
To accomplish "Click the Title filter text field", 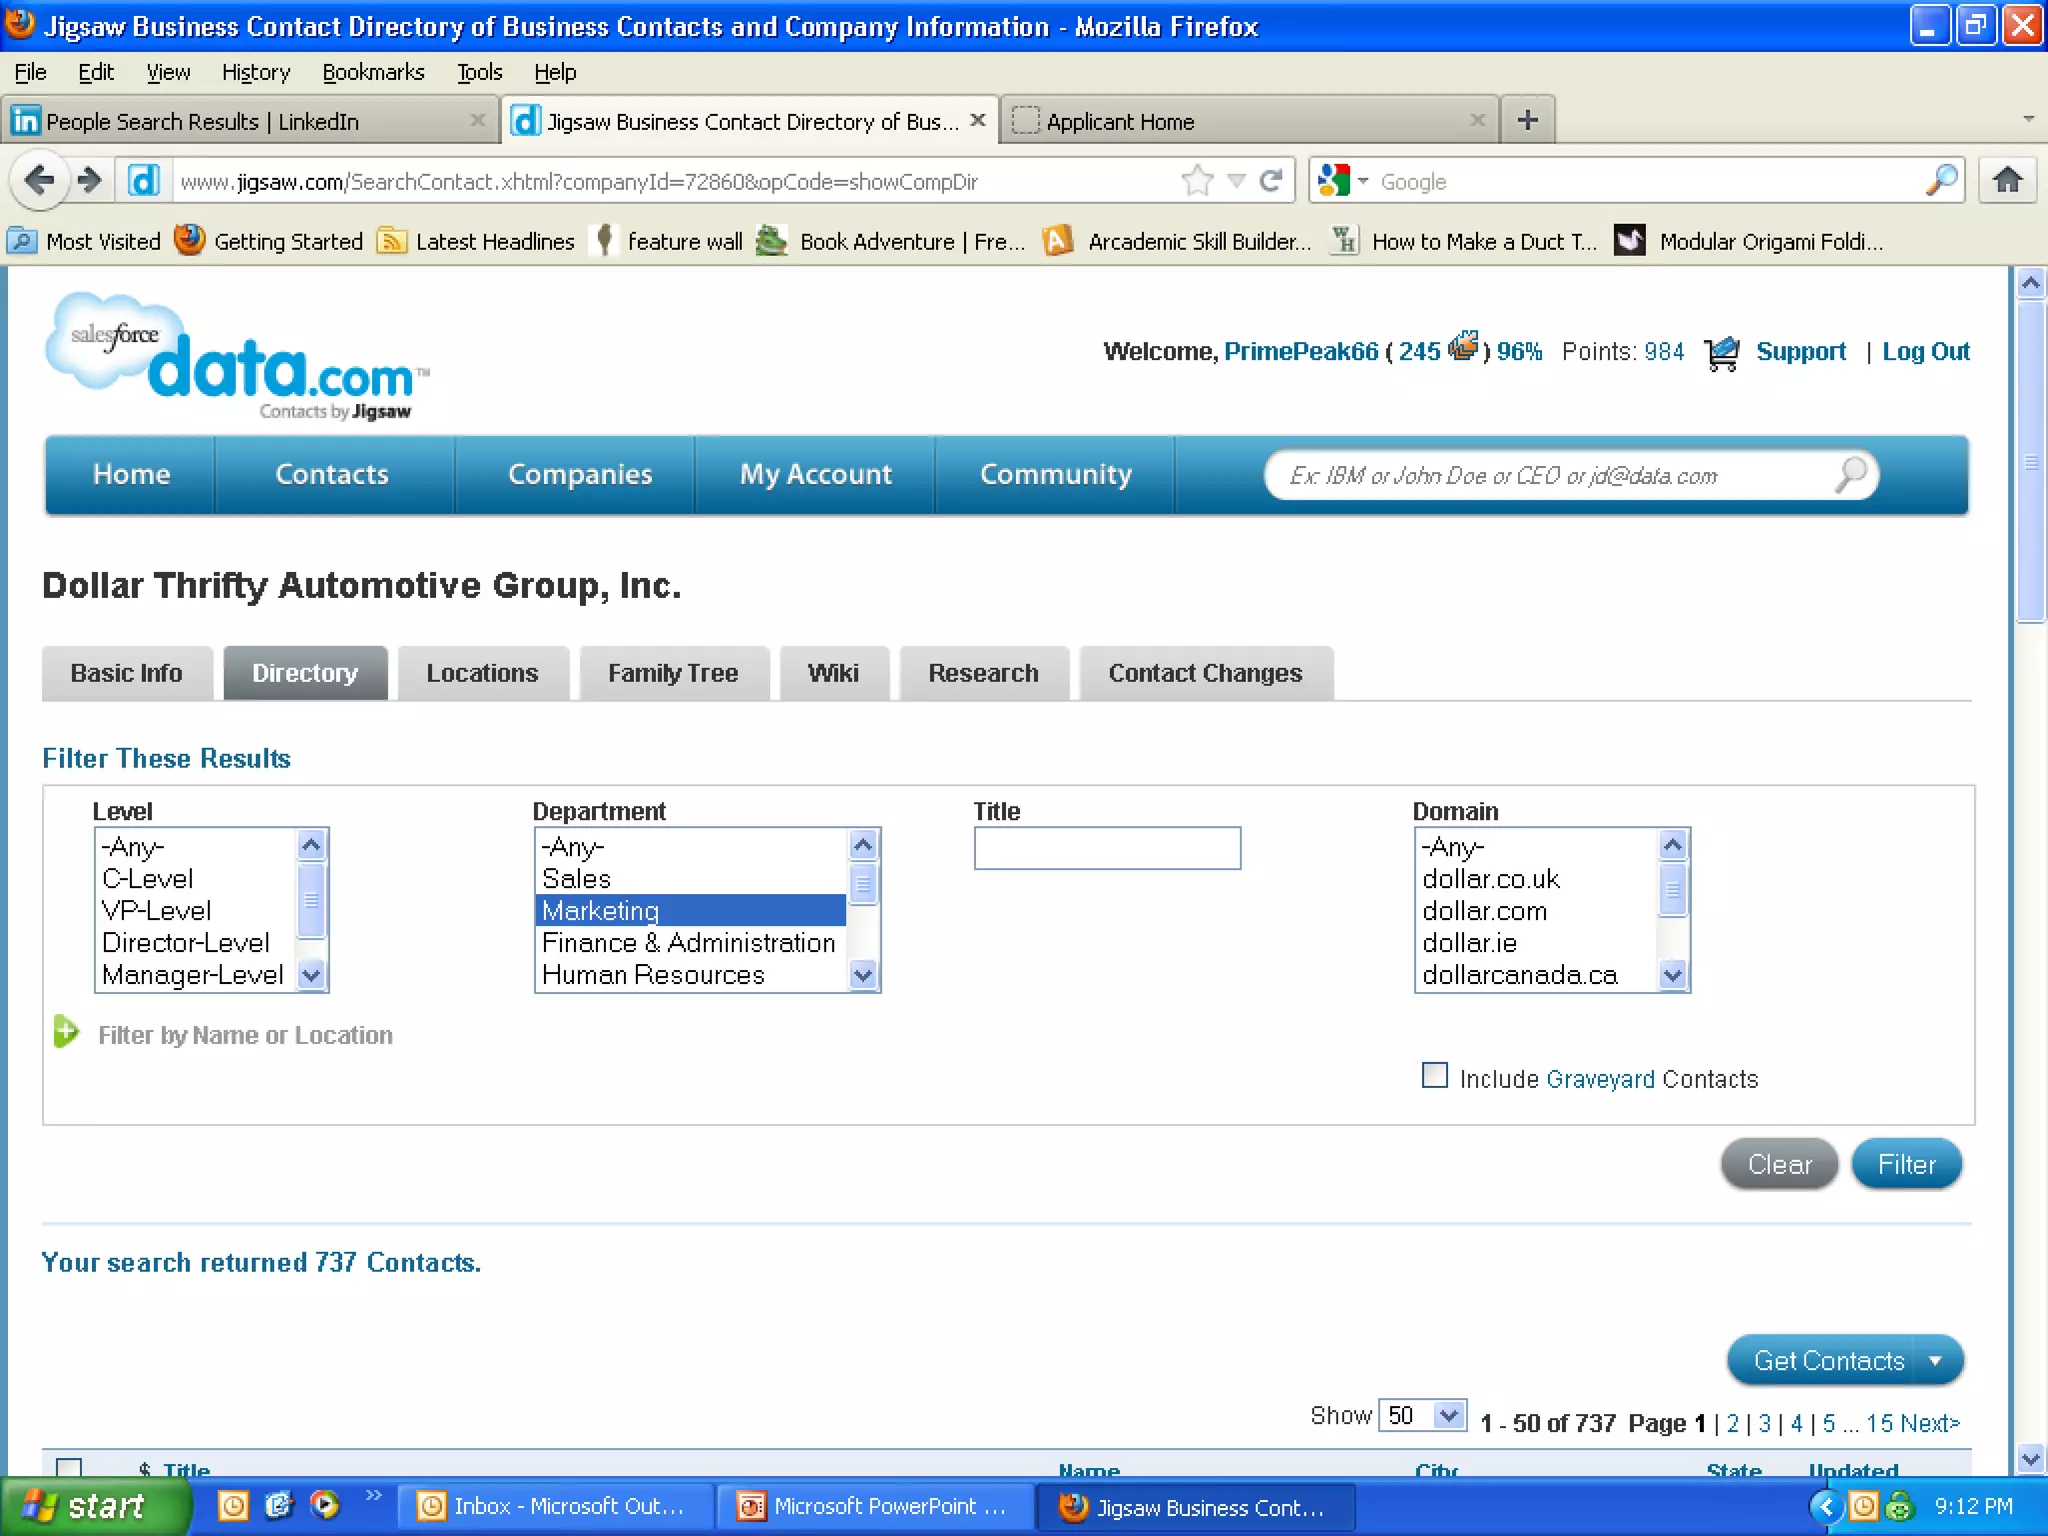I will (x=1107, y=848).
